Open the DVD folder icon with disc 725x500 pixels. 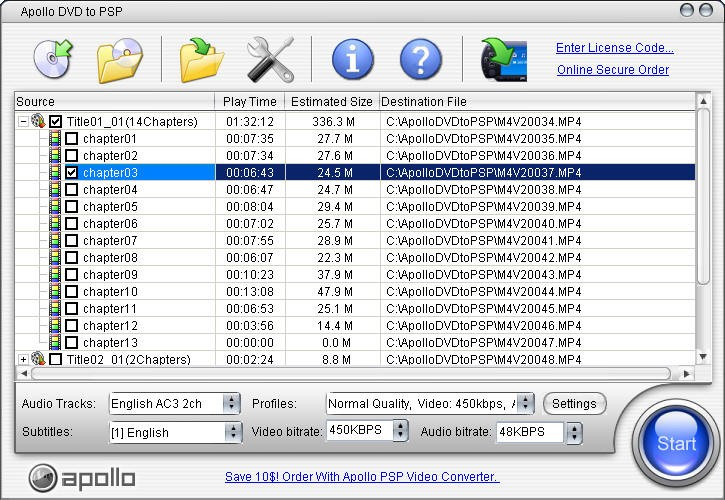point(120,60)
